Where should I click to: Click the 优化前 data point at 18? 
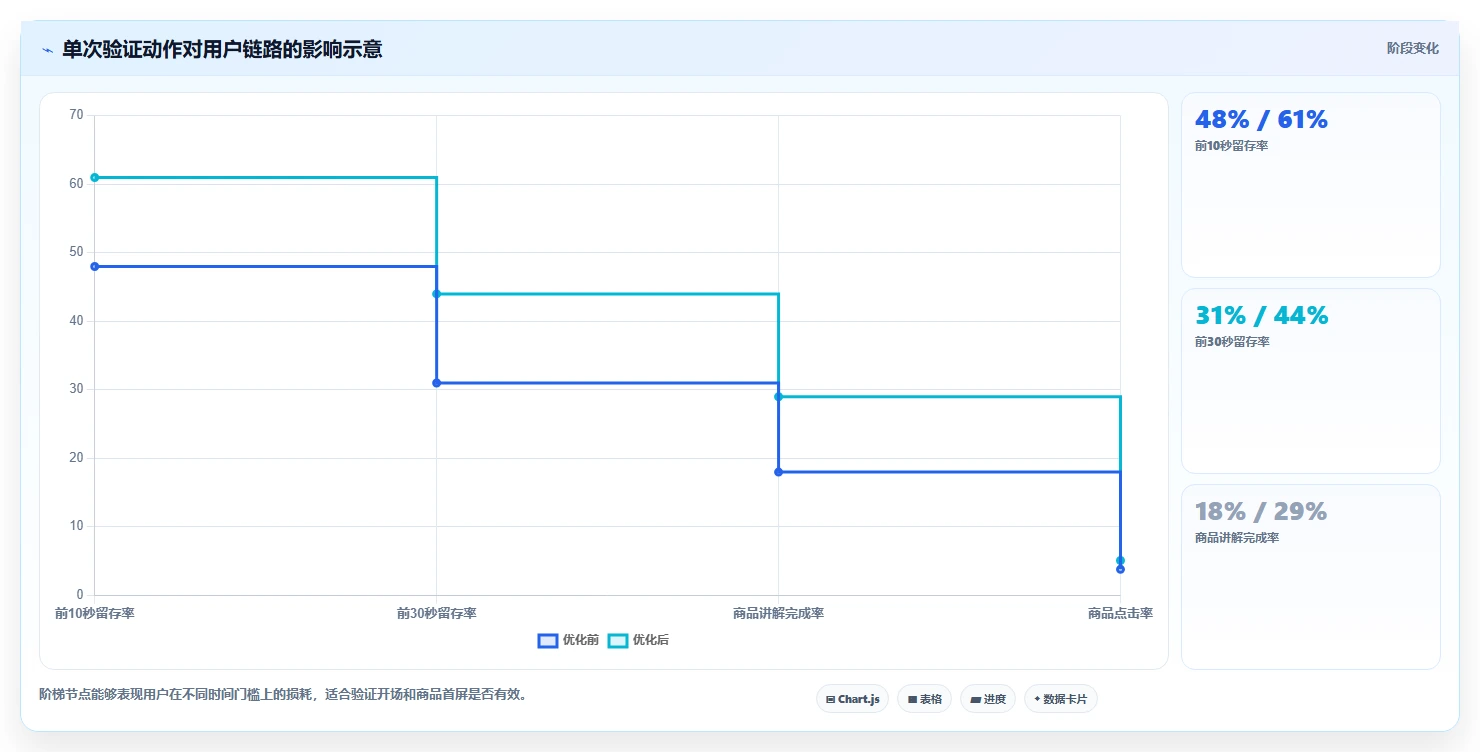(779, 472)
